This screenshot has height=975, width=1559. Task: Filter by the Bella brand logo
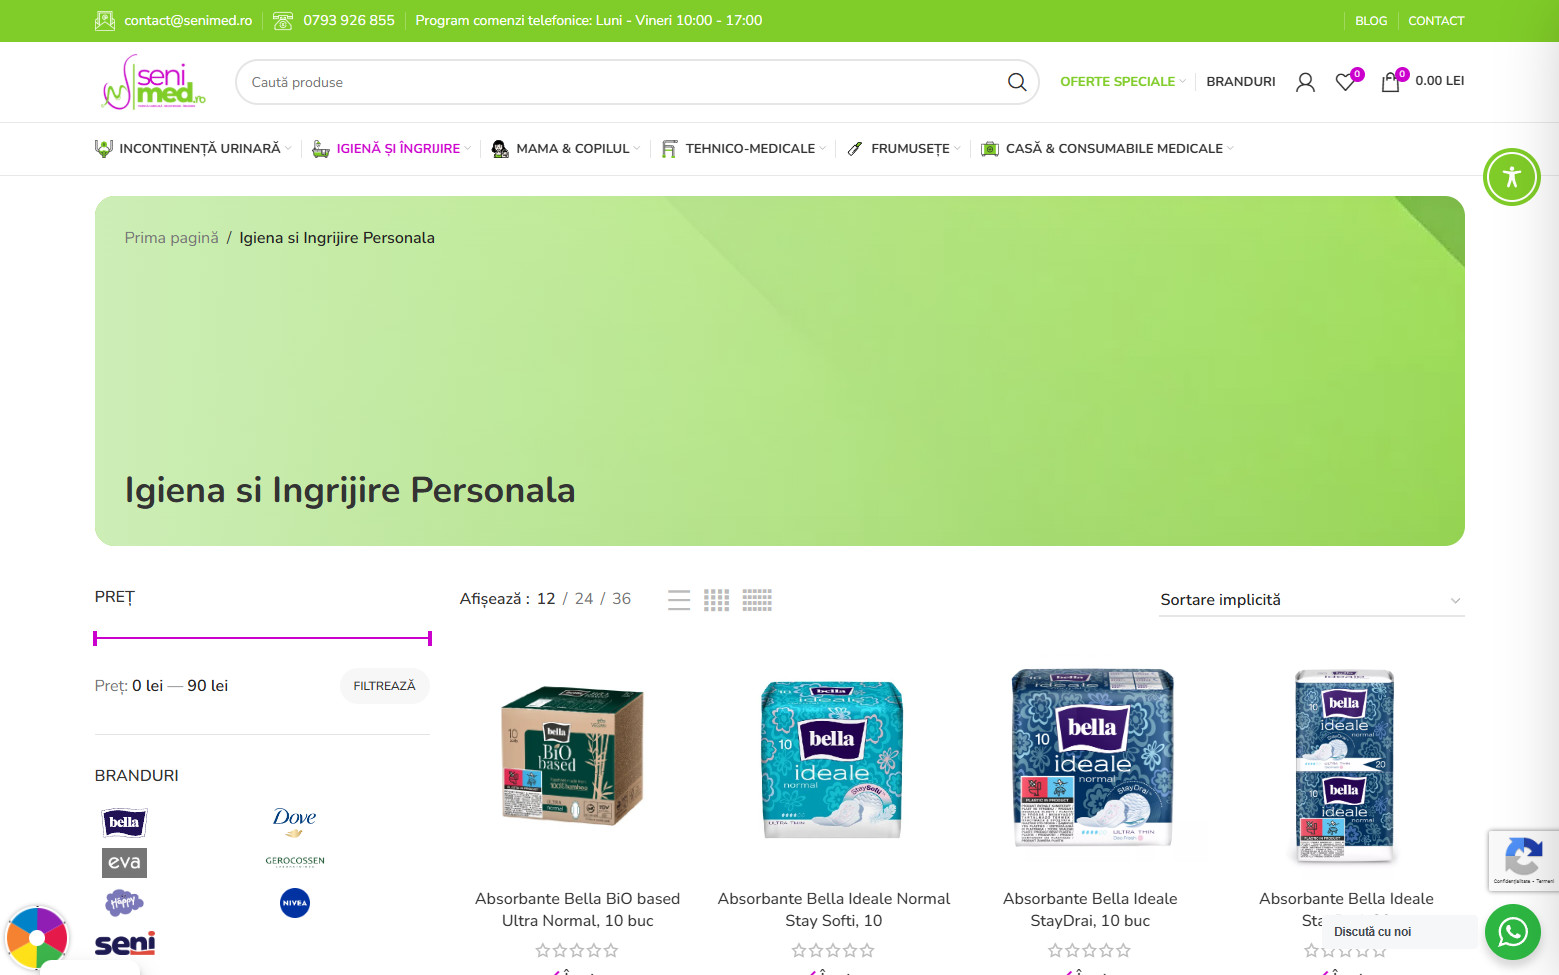[125, 823]
